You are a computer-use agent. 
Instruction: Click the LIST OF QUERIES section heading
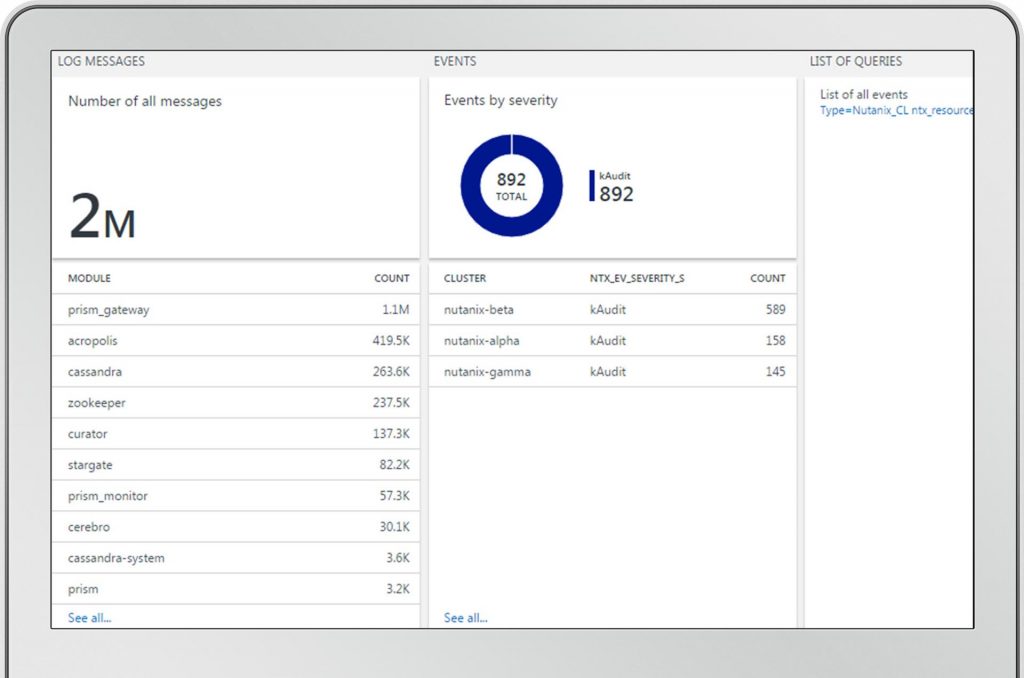pyautogui.click(x=856, y=61)
